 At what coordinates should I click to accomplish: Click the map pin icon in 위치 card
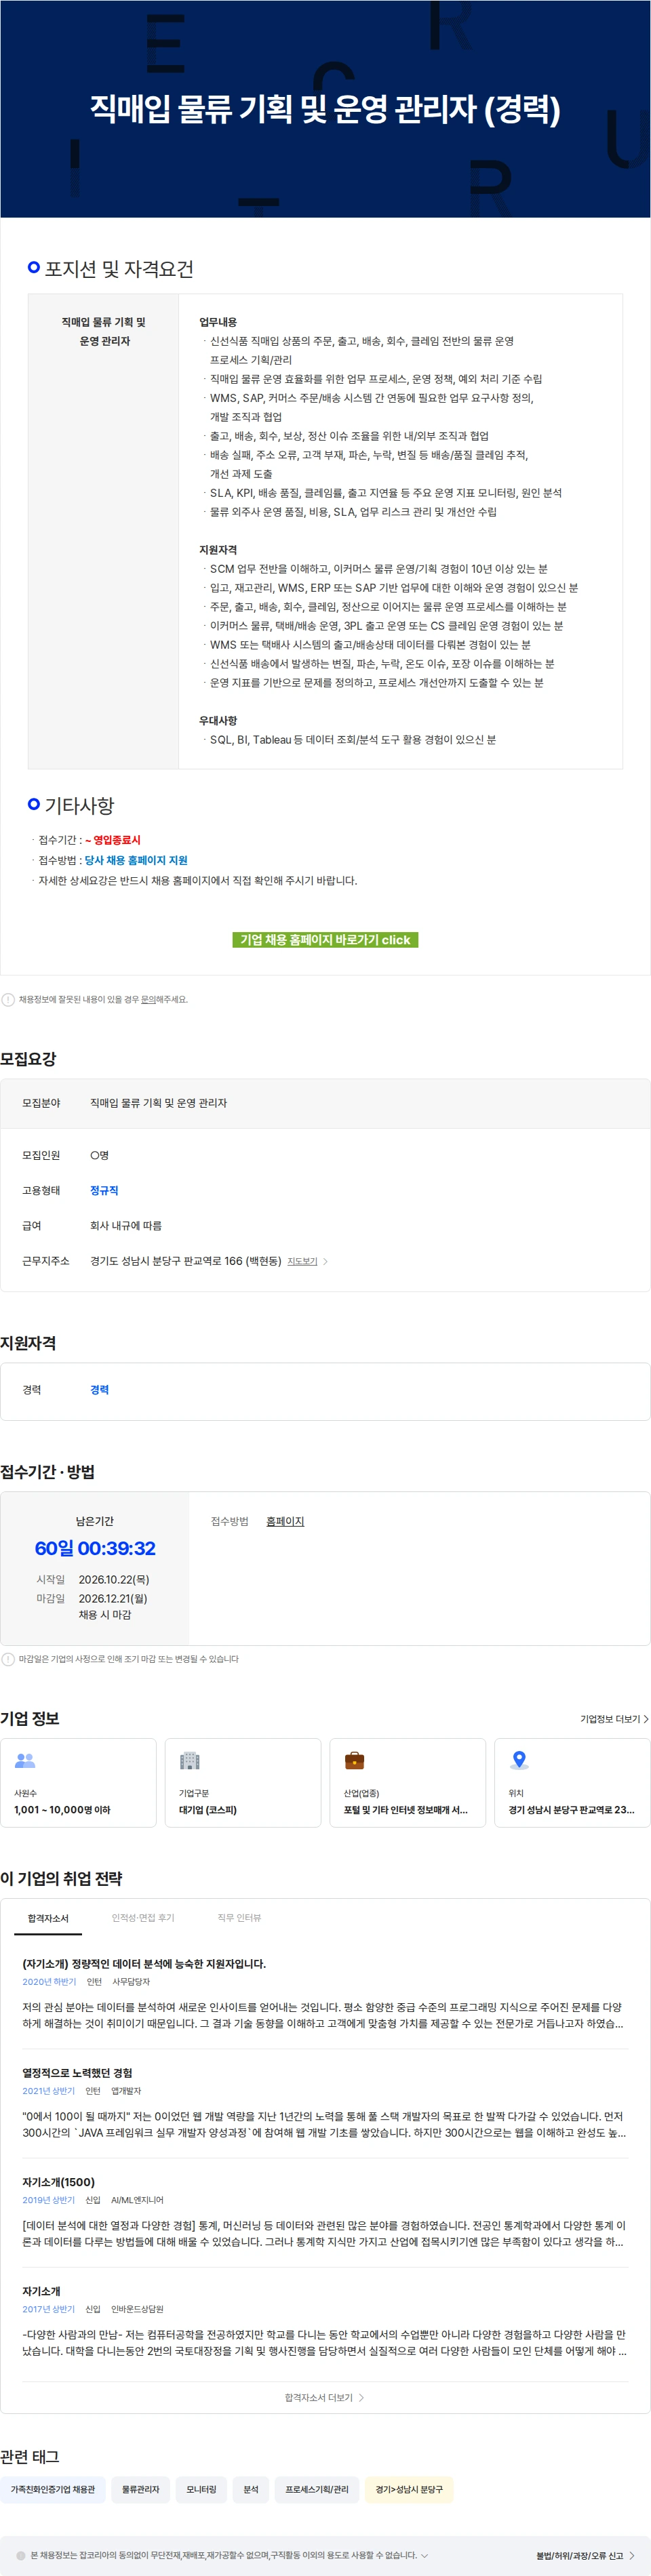pyautogui.click(x=519, y=1760)
